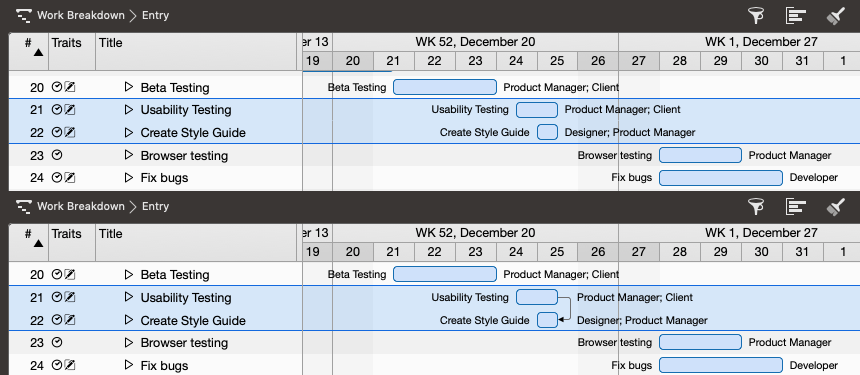Toggle sort order with the # column arrow in the upper pane
The height and width of the screenshot is (375, 860).
(x=38, y=53)
